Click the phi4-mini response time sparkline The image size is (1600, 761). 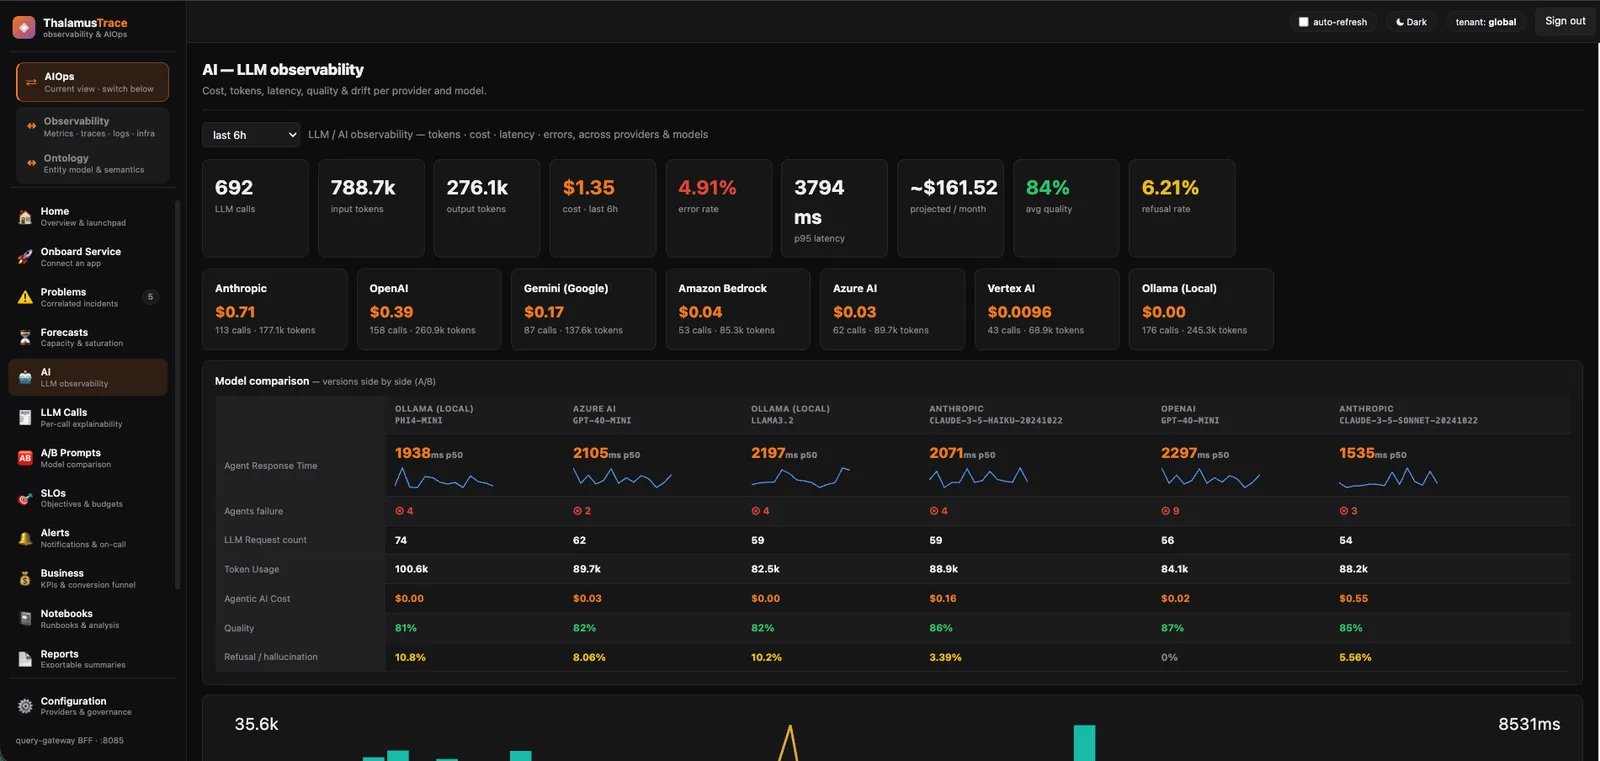tap(444, 478)
